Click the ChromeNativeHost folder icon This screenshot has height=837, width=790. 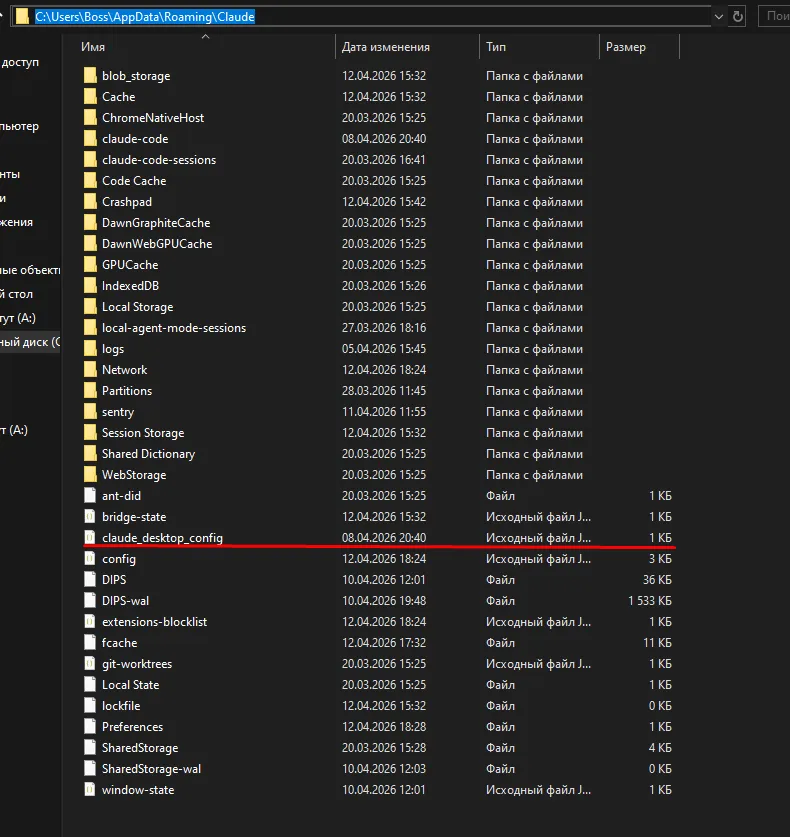tap(90, 118)
